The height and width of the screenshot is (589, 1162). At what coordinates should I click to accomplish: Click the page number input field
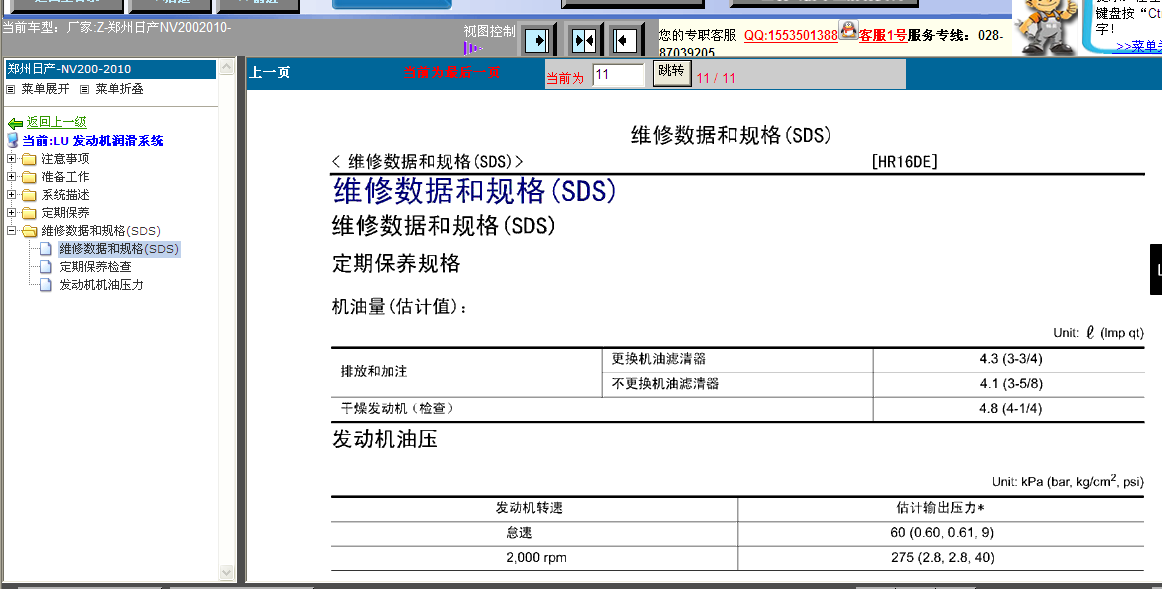(x=619, y=75)
